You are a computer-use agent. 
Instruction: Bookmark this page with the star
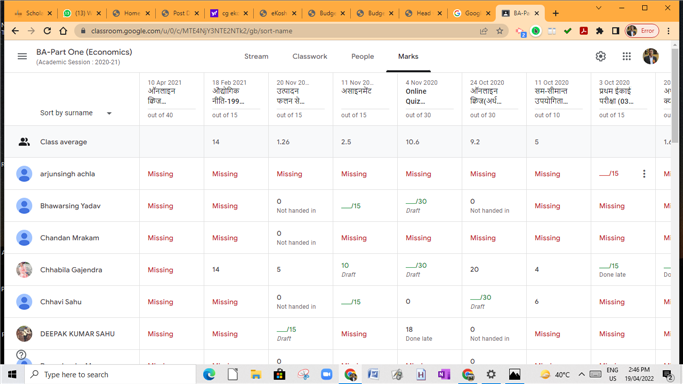click(500, 31)
